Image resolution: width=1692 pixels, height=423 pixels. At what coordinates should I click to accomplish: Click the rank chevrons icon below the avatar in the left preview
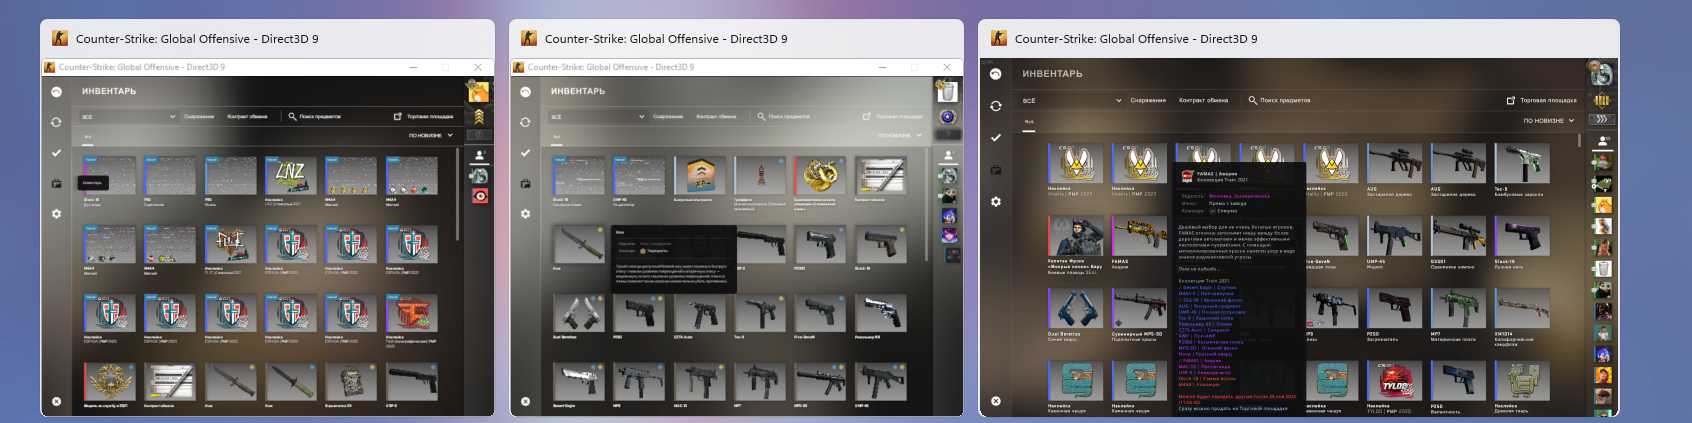pos(479,116)
